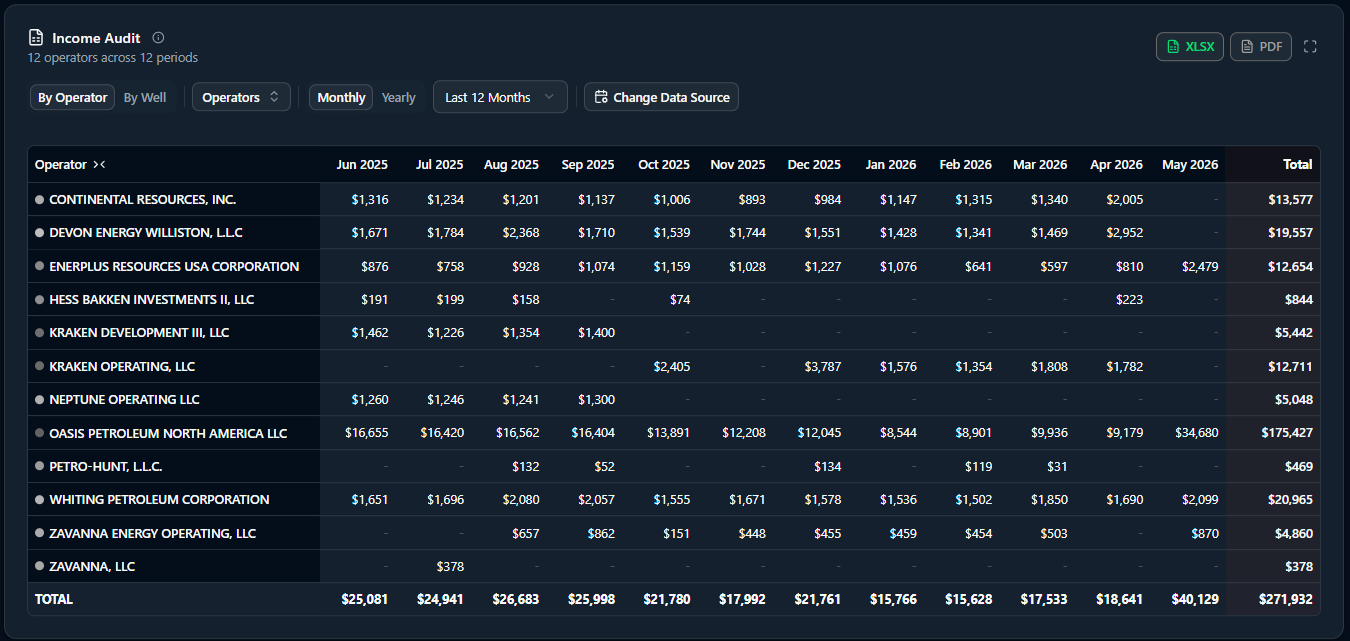Click Continental Nov 2025 value $893

[751, 199]
